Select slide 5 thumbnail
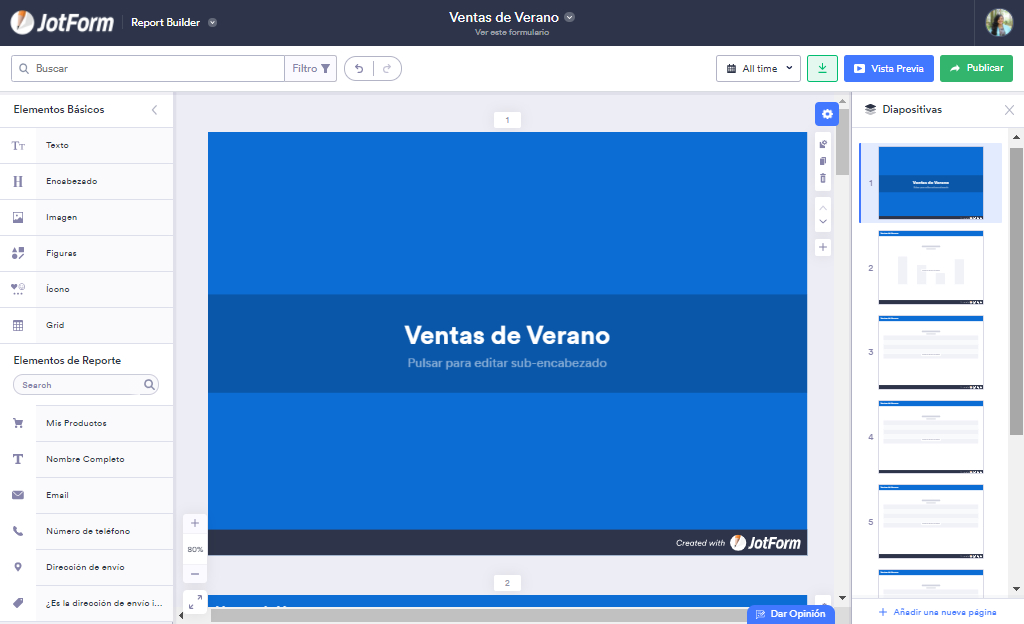The image size is (1024, 624). pyautogui.click(x=931, y=522)
